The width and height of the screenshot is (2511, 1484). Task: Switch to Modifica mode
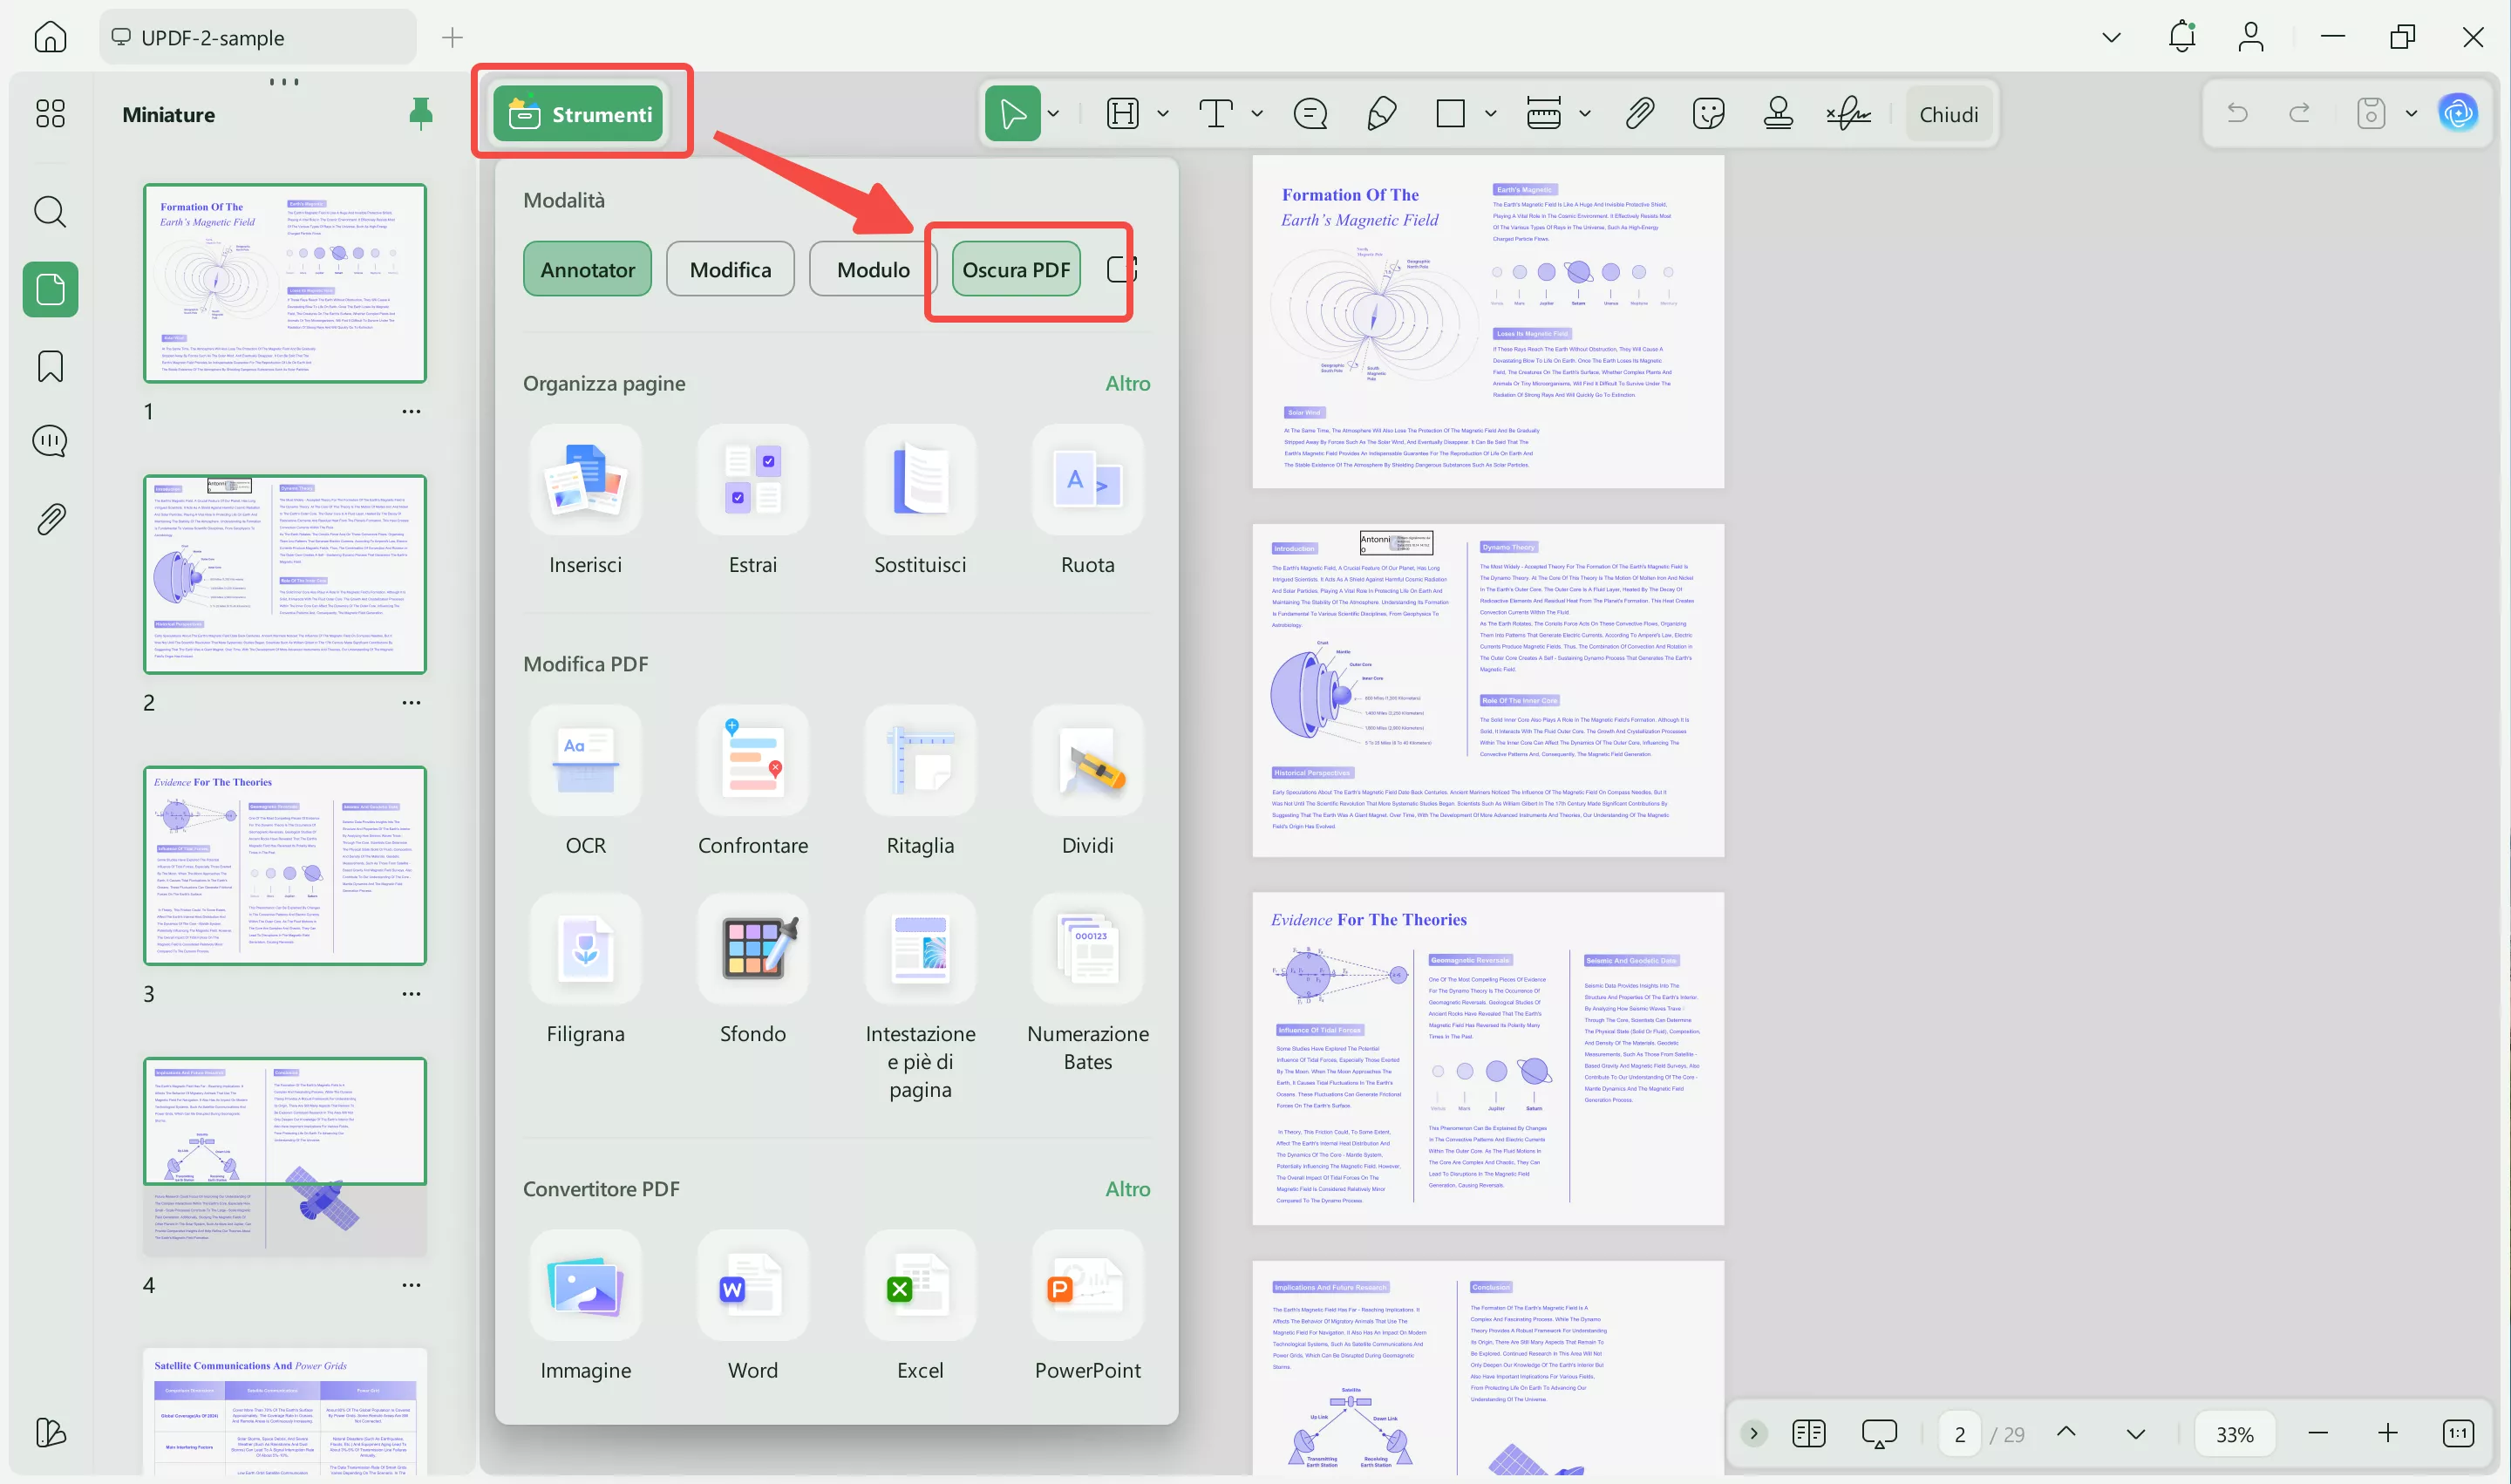[x=730, y=269]
